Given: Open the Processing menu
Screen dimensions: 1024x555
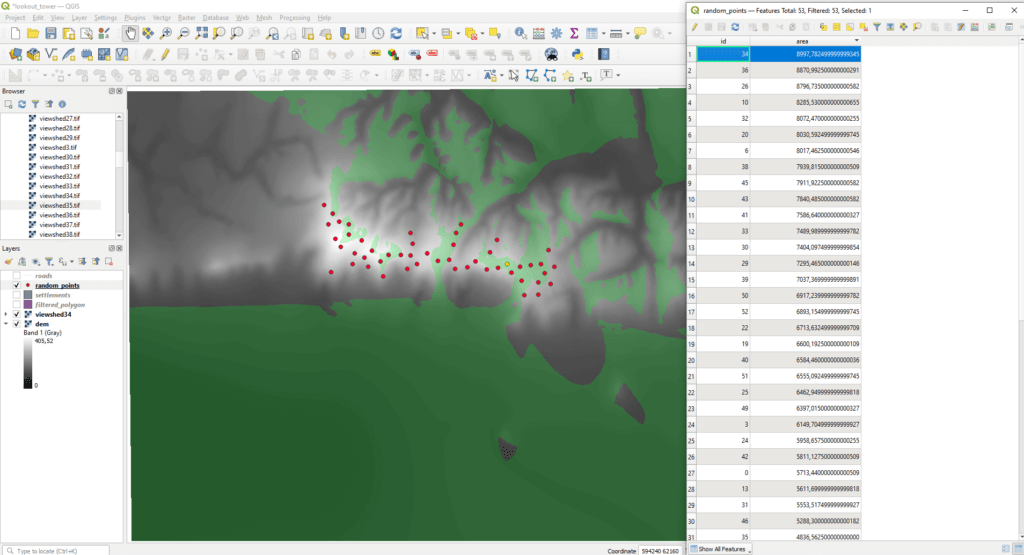Looking at the screenshot, I should pyautogui.click(x=295, y=18).
